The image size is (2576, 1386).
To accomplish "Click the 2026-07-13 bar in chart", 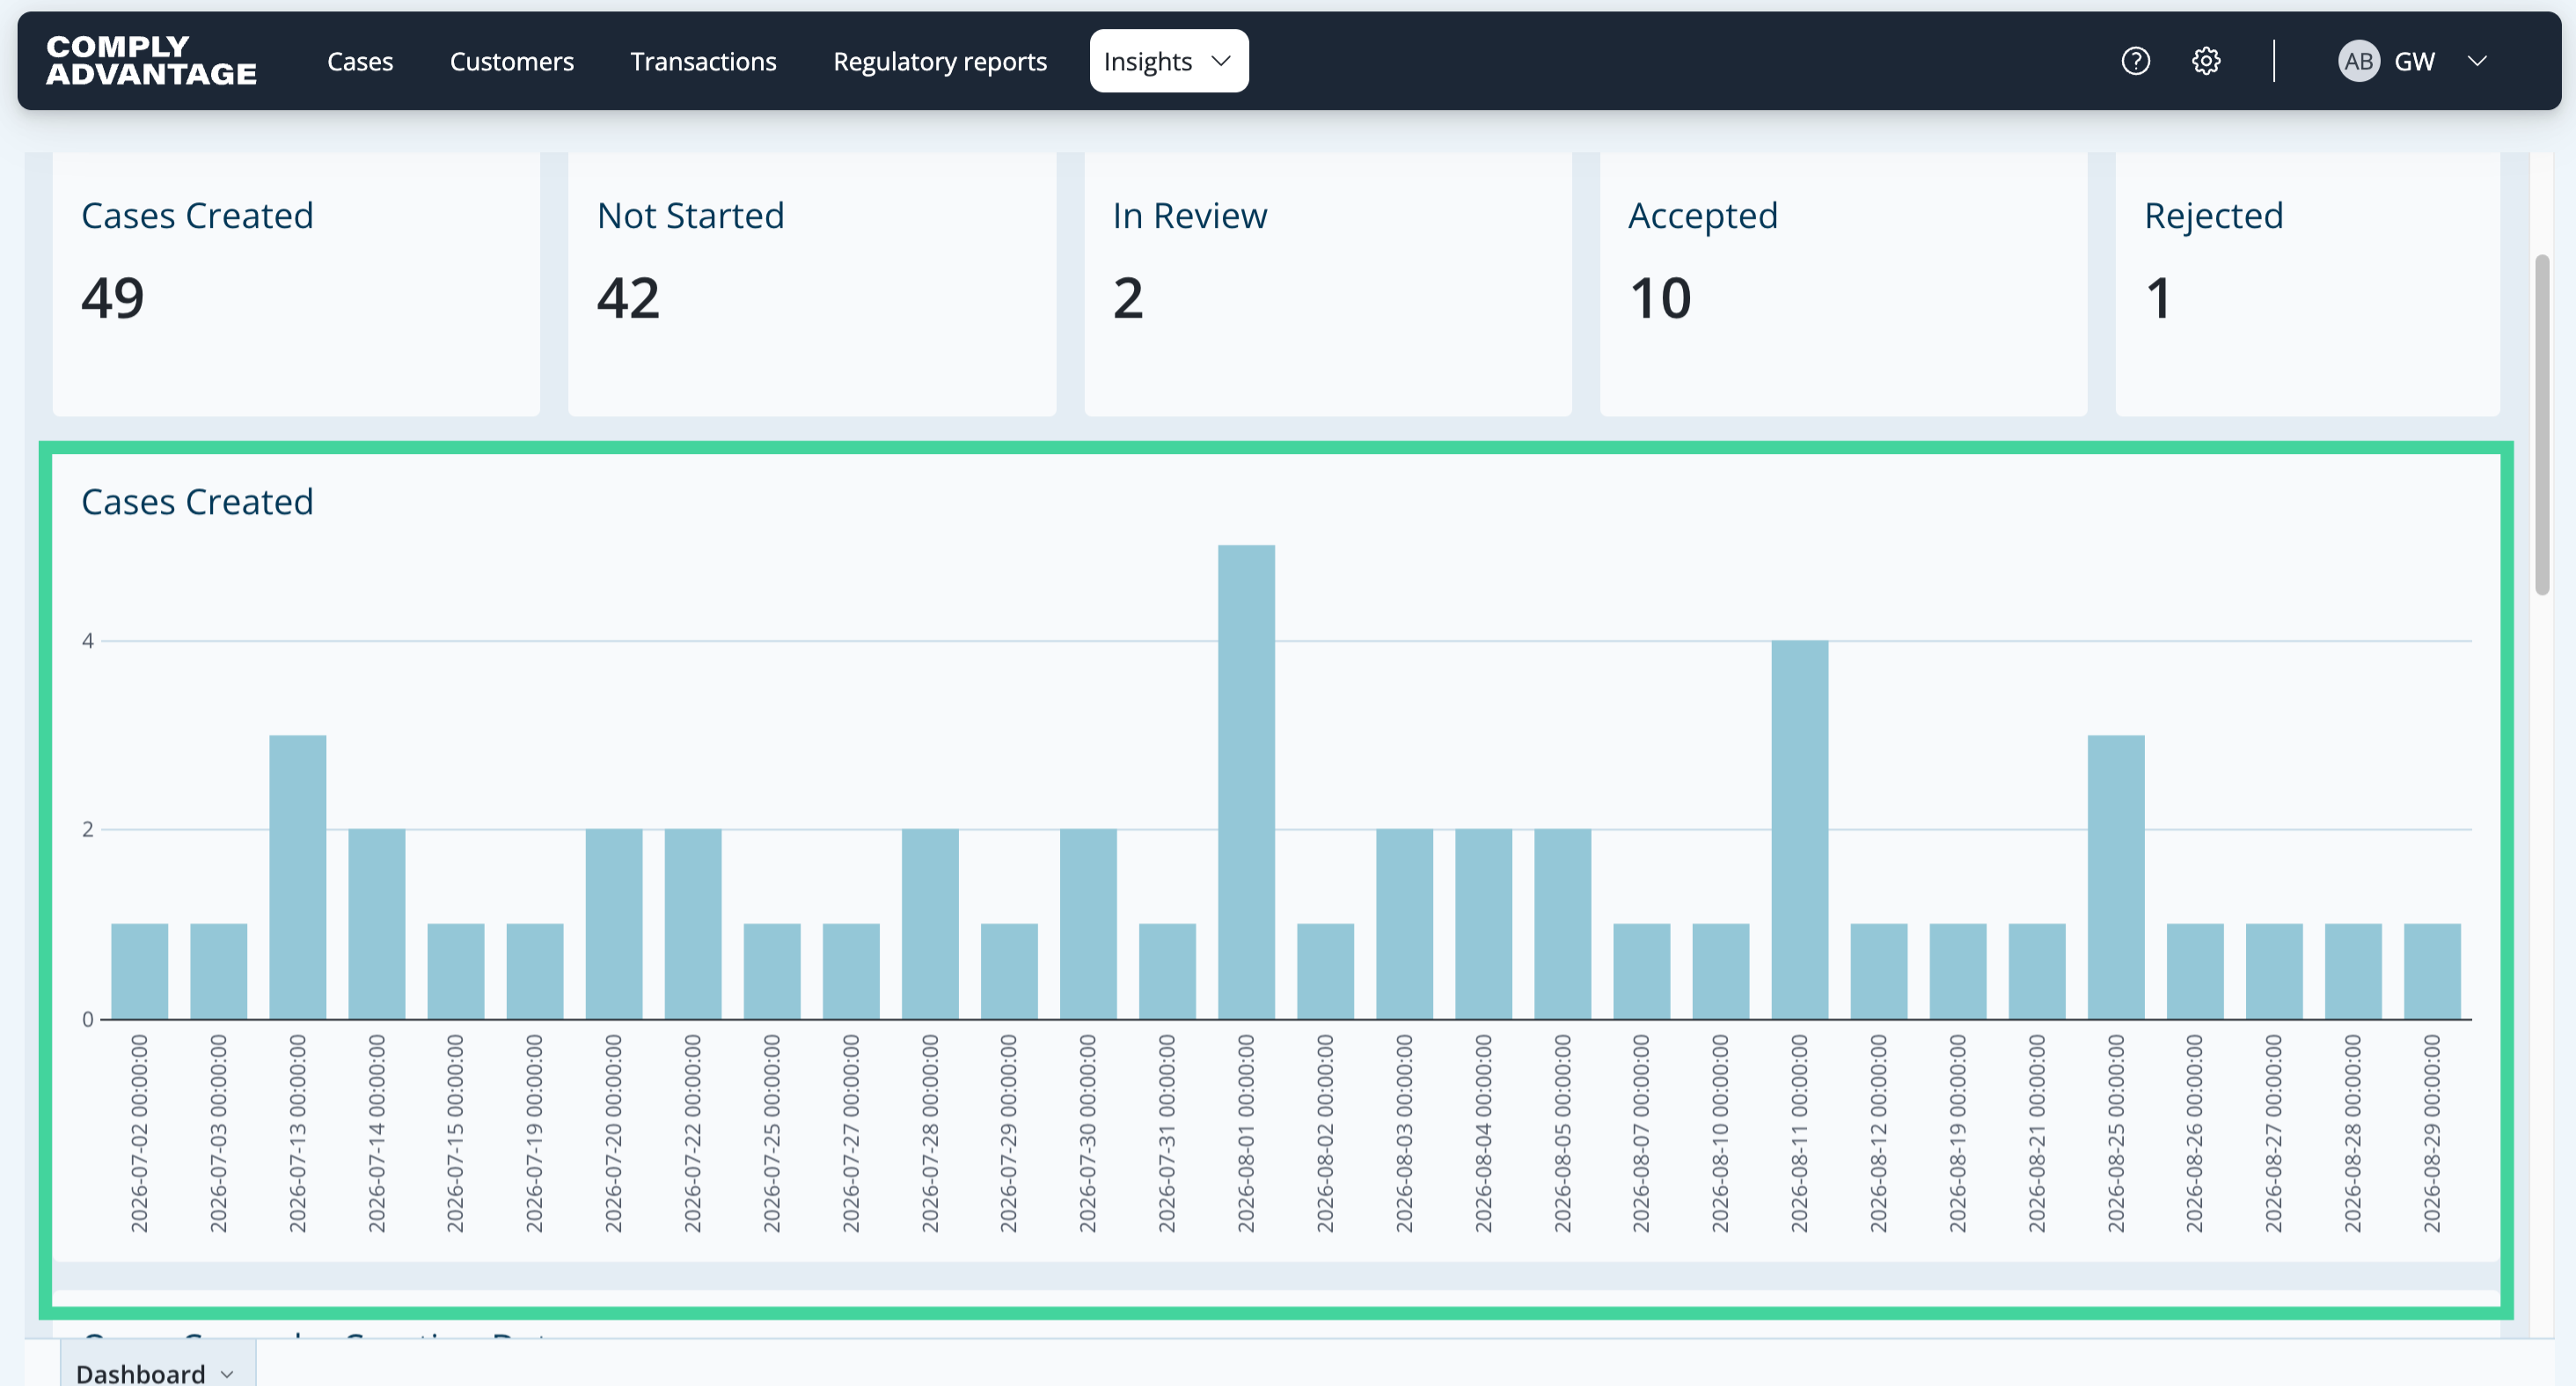I will (298, 877).
